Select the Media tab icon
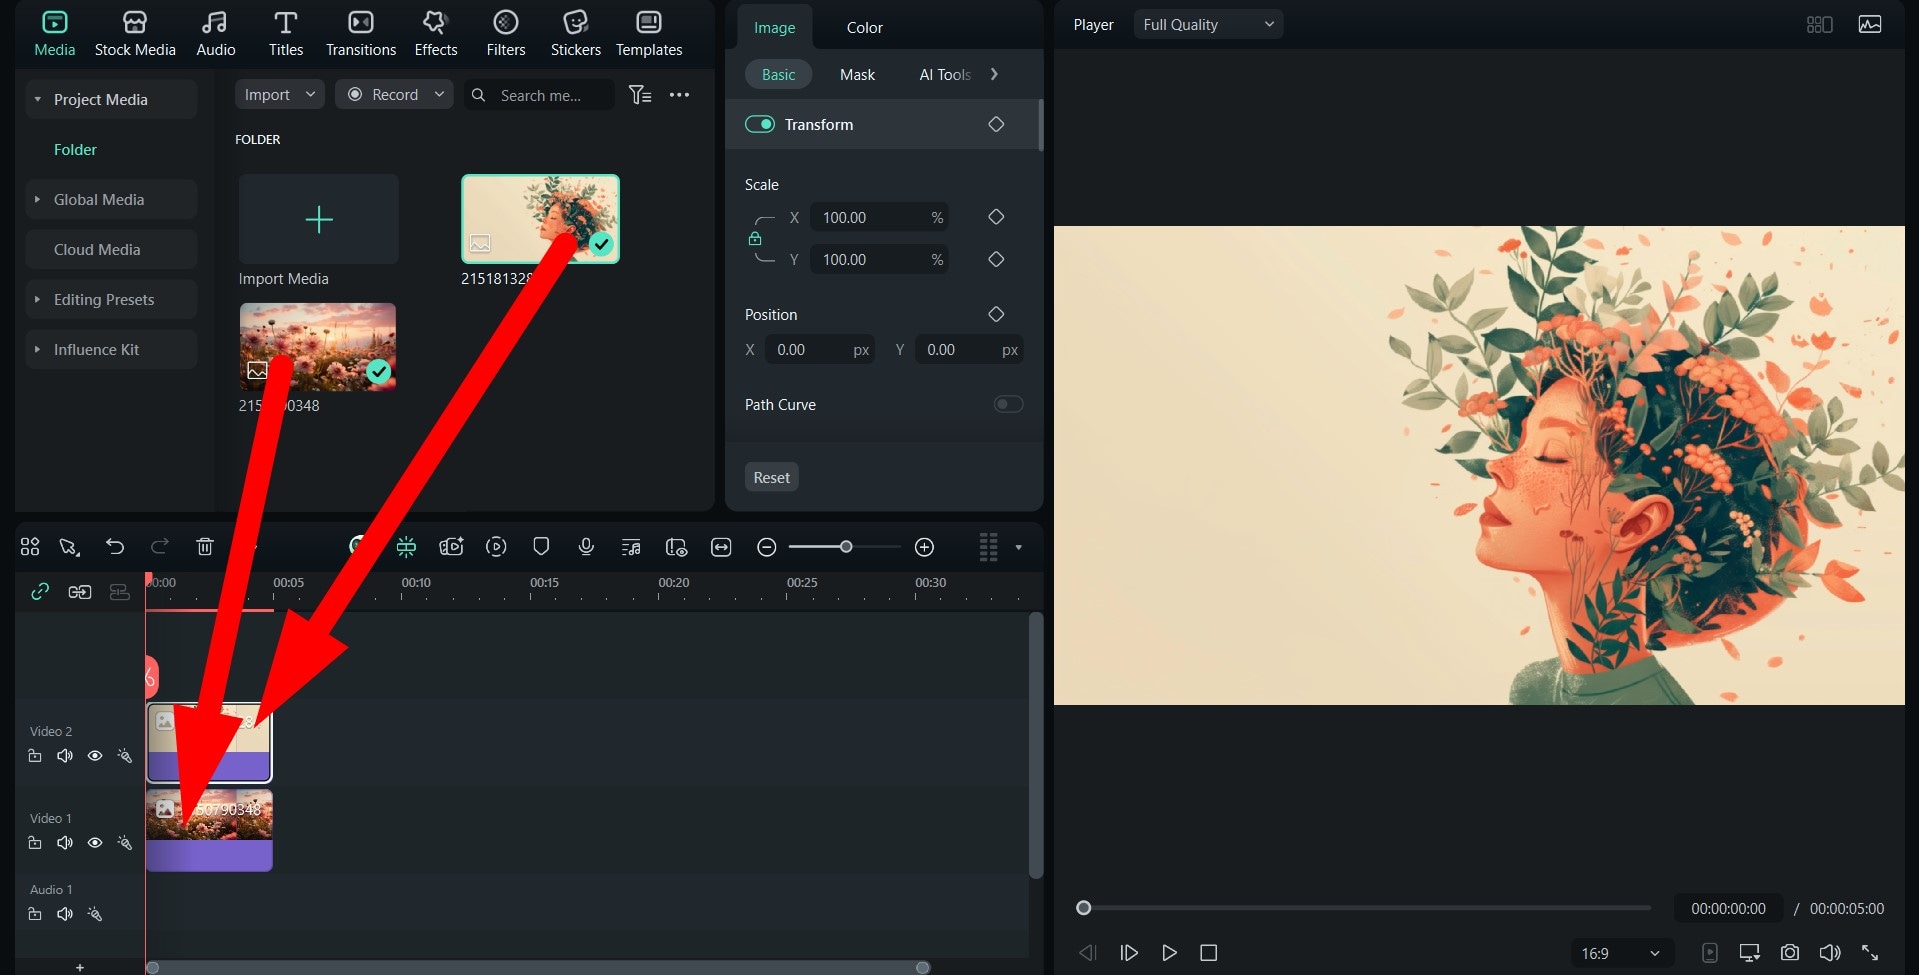 point(55,22)
